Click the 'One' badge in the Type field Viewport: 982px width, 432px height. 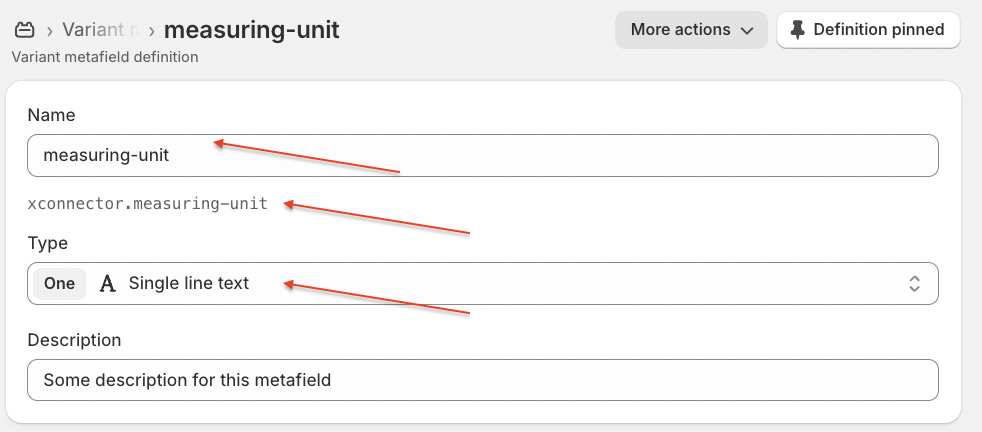(60, 283)
